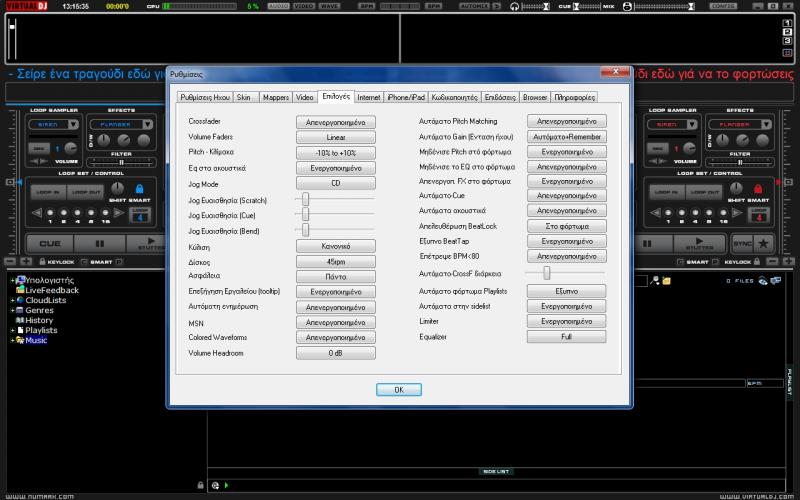Click the left deck pitch minus icon
Image resolution: width=800 pixels, height=500 pixels.
10,262
